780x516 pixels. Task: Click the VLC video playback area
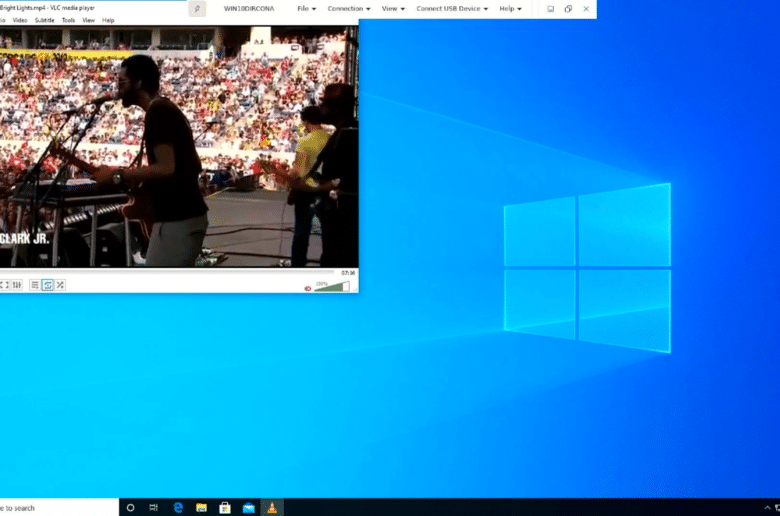coord(179,147)
